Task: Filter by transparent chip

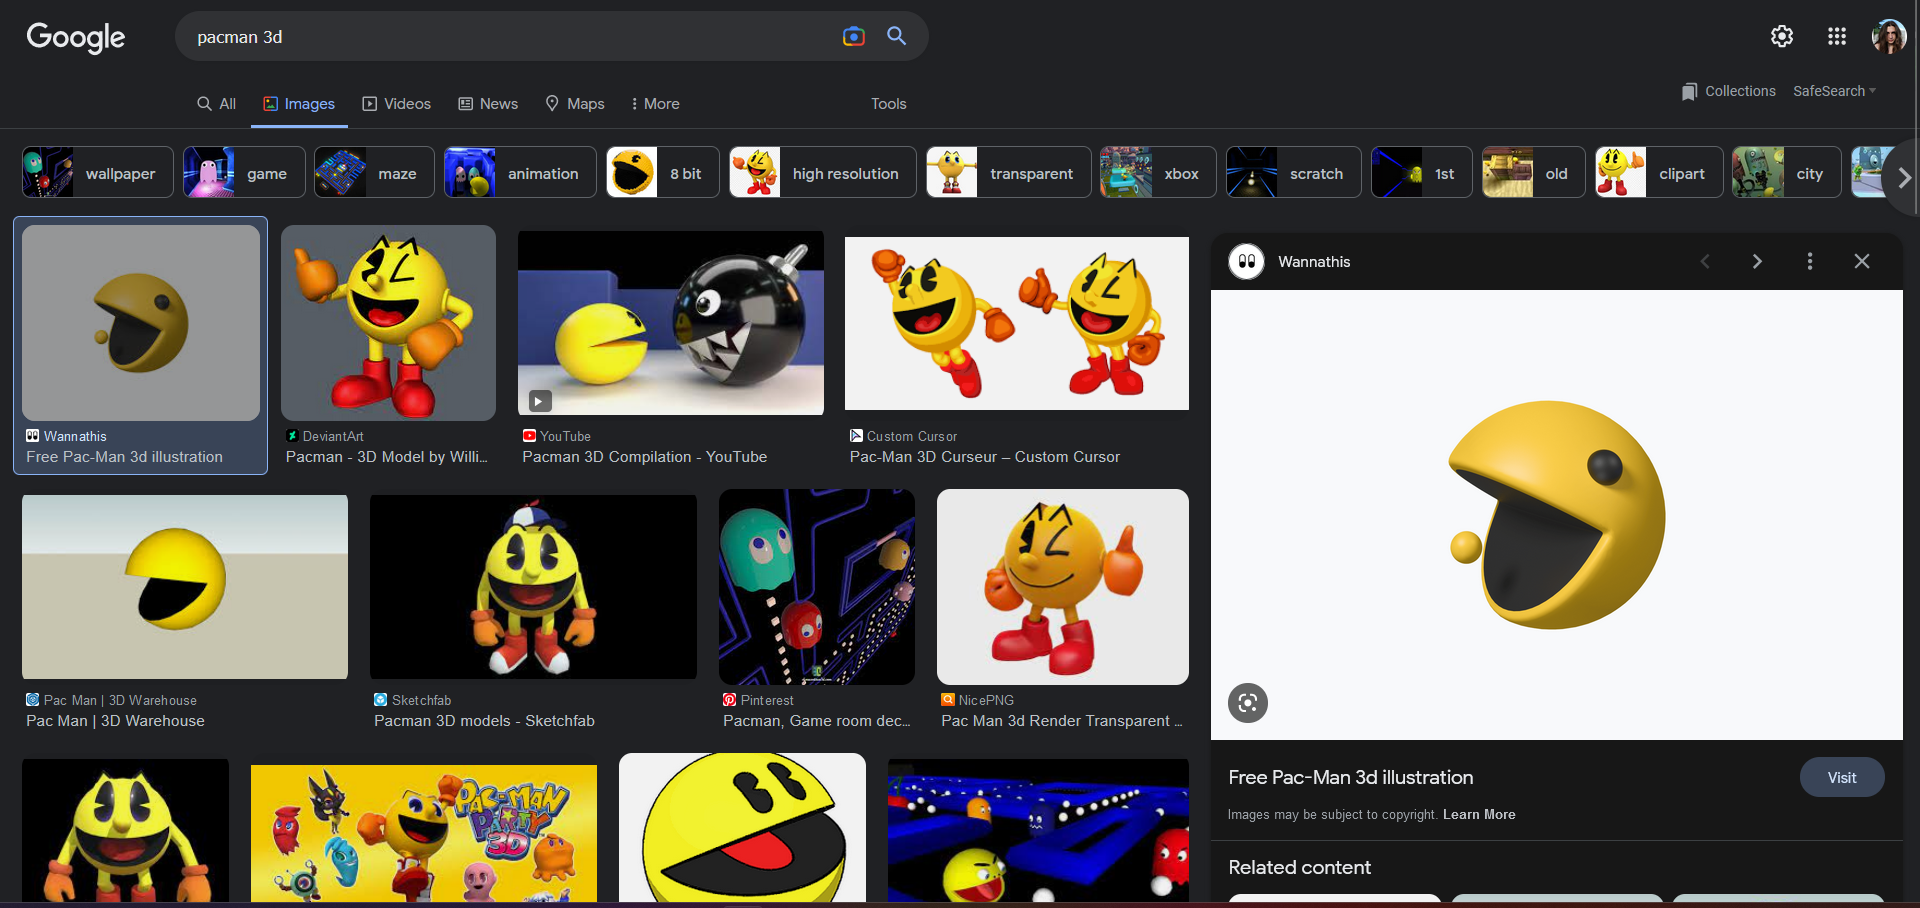Action: point(1009,172)
